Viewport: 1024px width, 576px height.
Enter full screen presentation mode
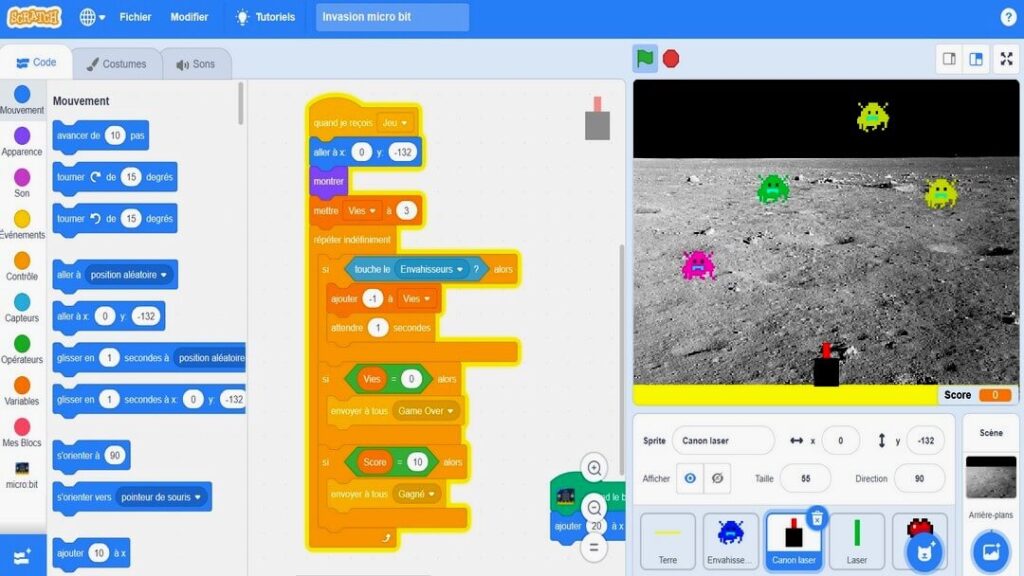1006,58
